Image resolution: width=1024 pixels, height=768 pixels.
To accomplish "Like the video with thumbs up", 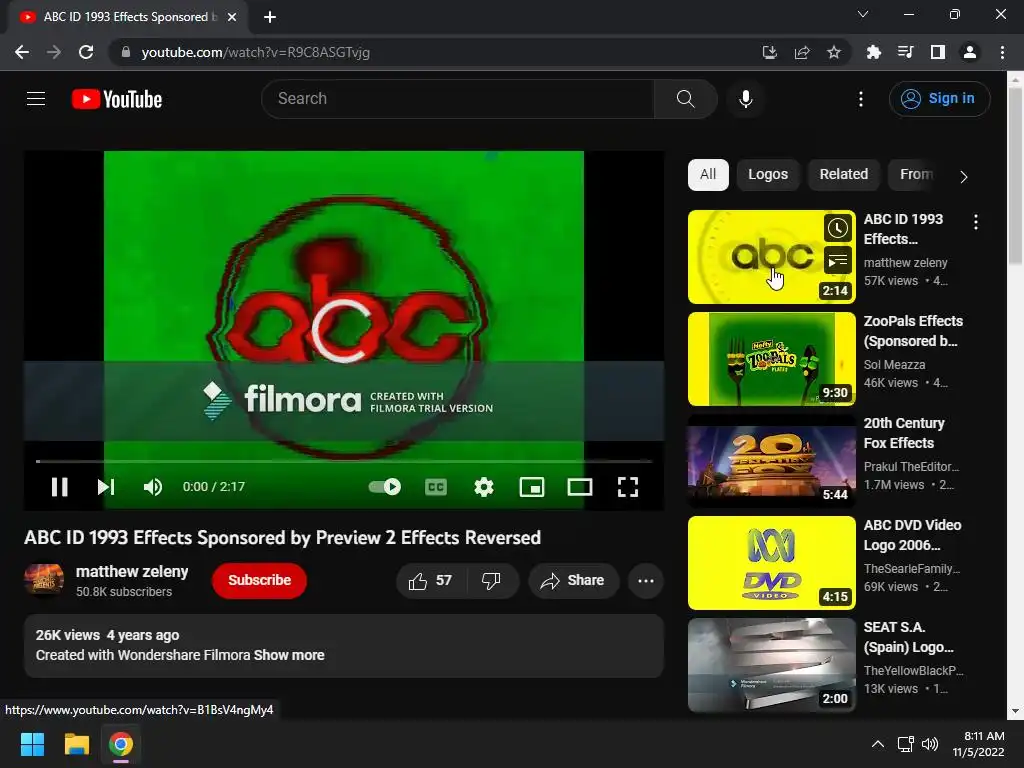I will [x=431, y=581].
